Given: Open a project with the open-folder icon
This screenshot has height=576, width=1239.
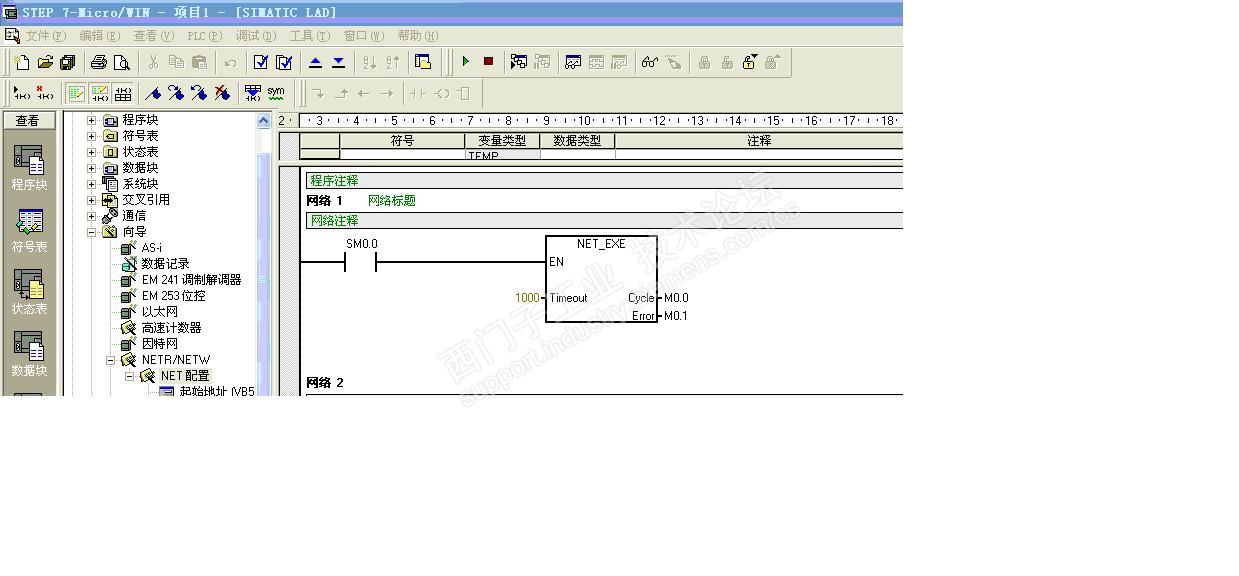Looking at the screenshot, I should click(x=45, y=62).
